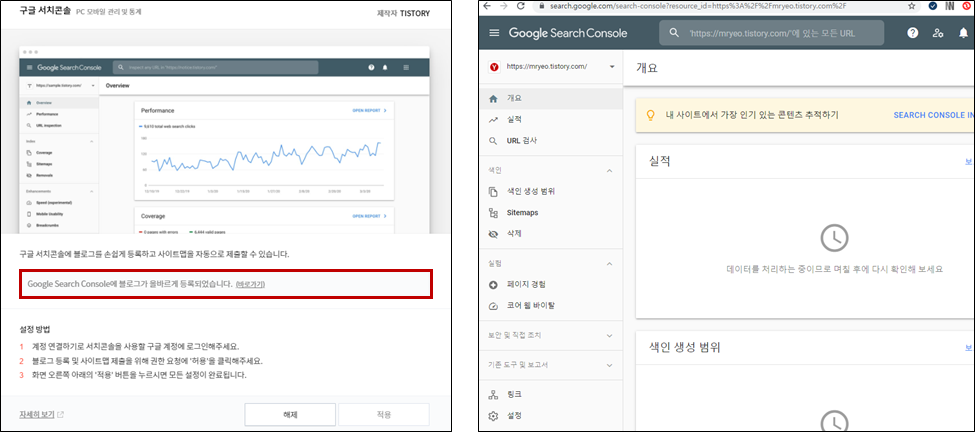Click the Search Console preview thumbnail
Image resolution: width=975 pixels, height=432 pixels.
coord(226,141)
